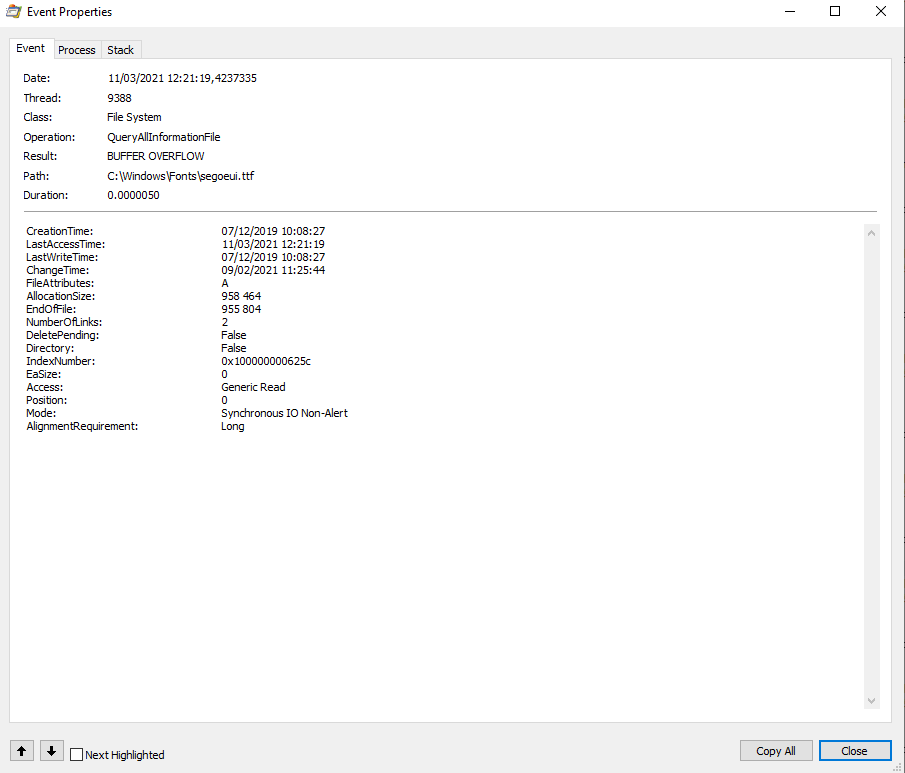Select the date 11/03/2021 12:21:19,4237335
This screenshot has width=905, height=773.
pos(182,78)
